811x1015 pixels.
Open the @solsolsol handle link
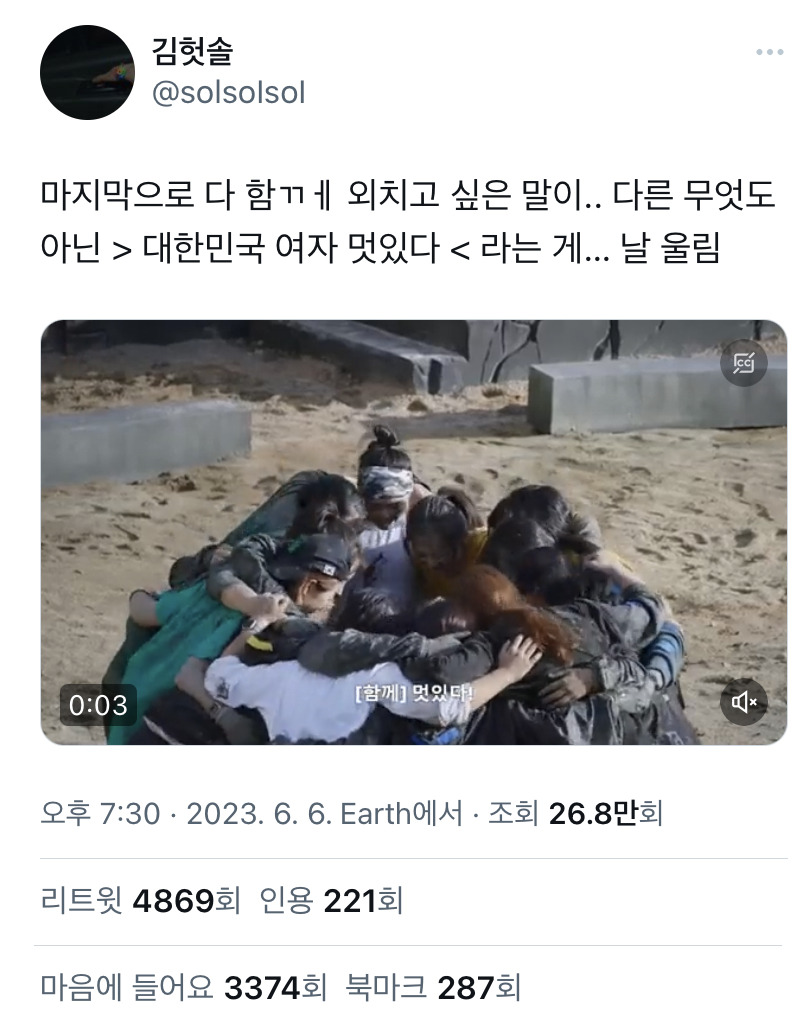(x=228, y=93)
